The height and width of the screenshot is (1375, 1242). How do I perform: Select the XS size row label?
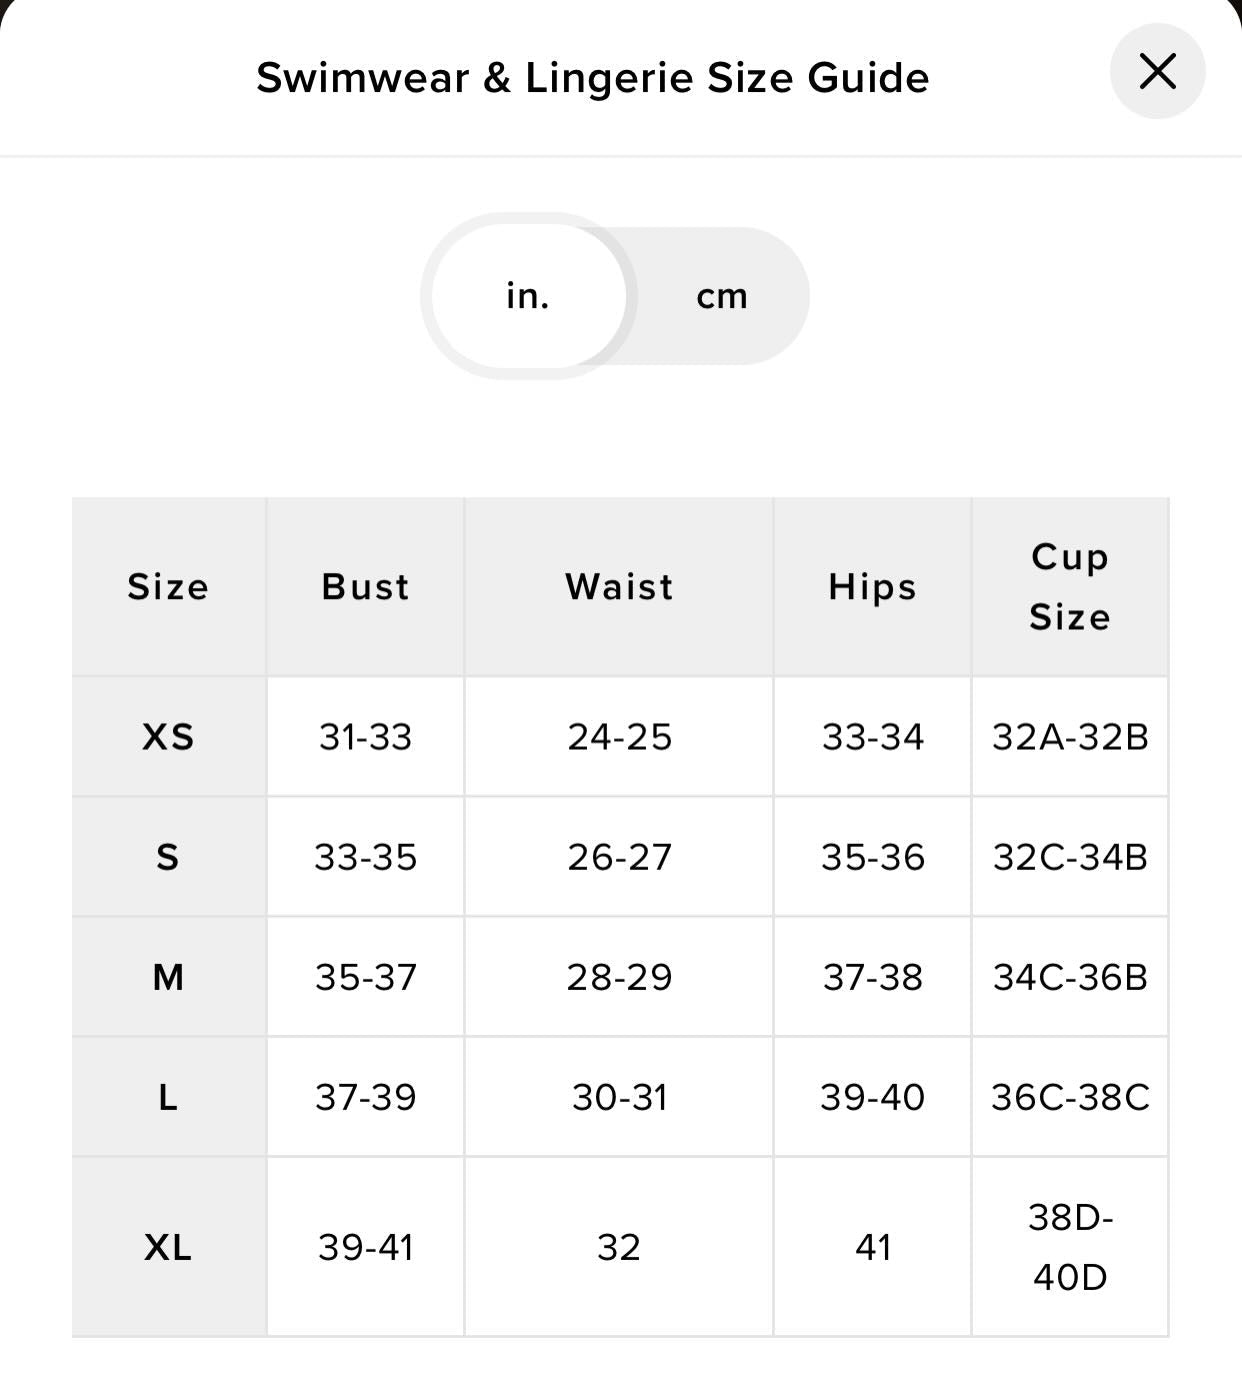click(x=169, y=737)
